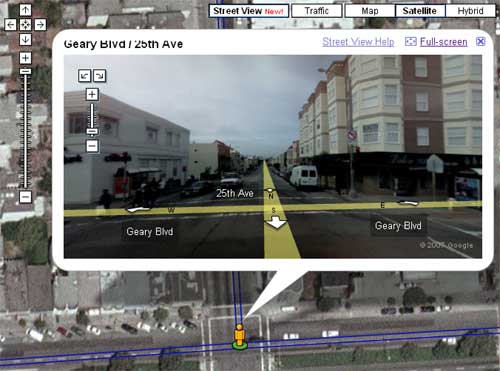The width and height of the screenshot is (500, 371).
Task: Zoom in the street view image
Action: [92, 94]
